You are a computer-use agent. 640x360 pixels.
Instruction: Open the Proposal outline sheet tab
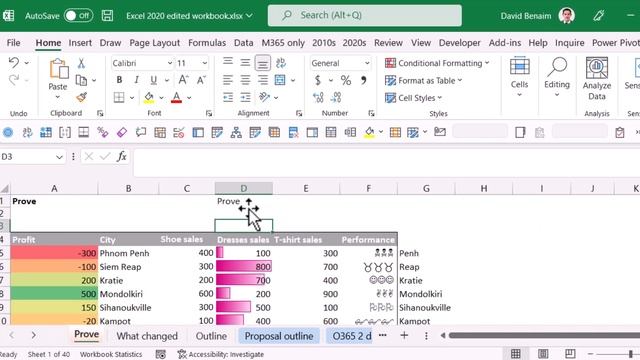pyautogui.click(x=279, y=336)
